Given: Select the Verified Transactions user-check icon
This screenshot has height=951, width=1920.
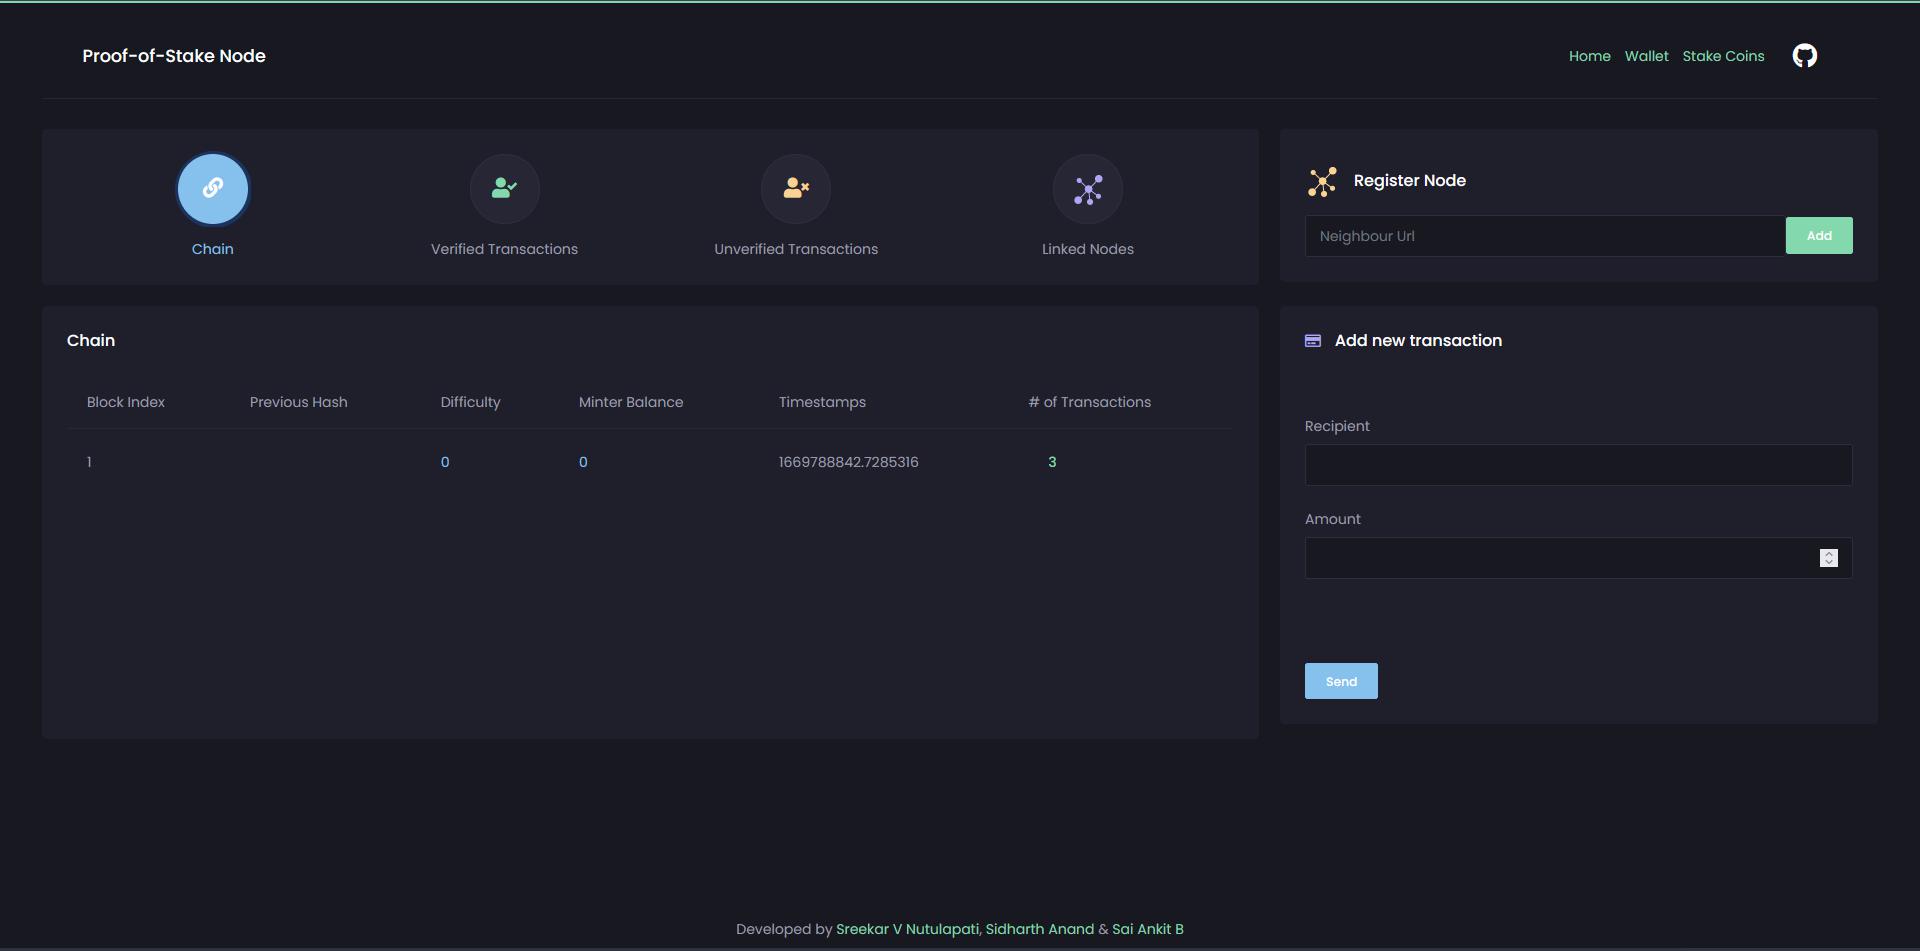Looking at the screenshot, I should 504,188.
